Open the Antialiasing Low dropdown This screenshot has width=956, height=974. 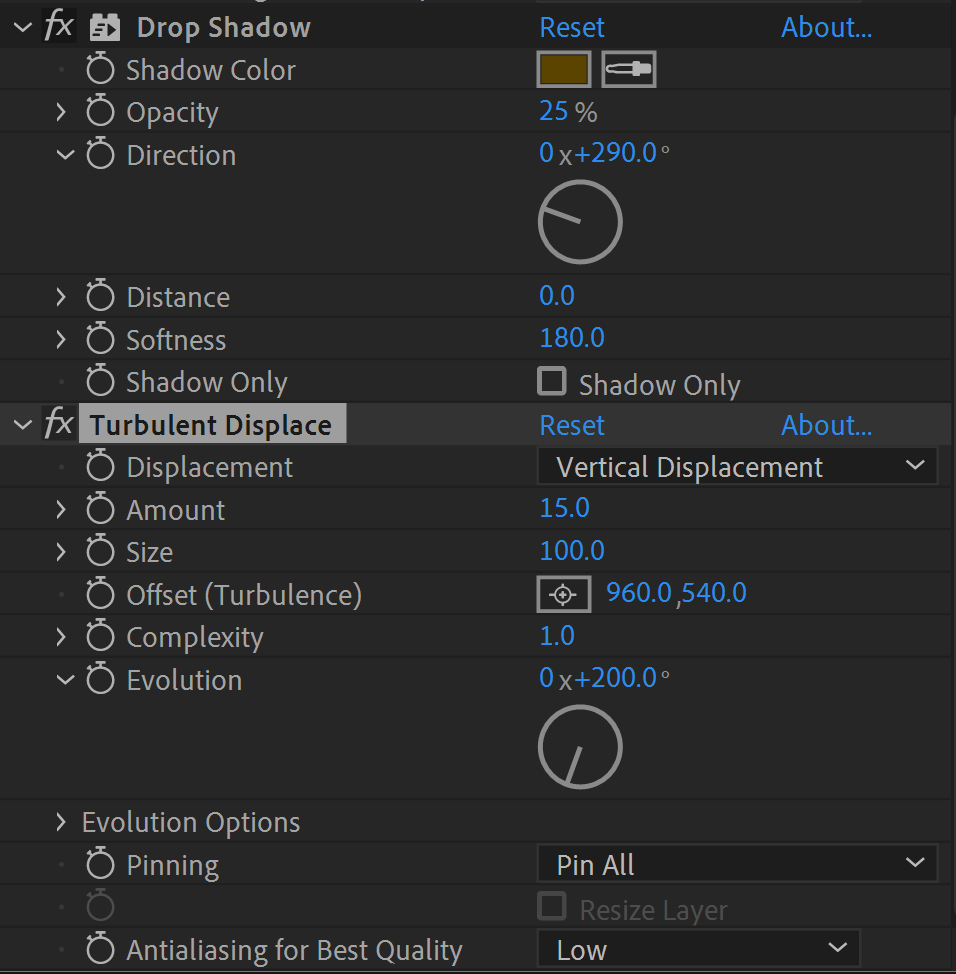[698, 949]
